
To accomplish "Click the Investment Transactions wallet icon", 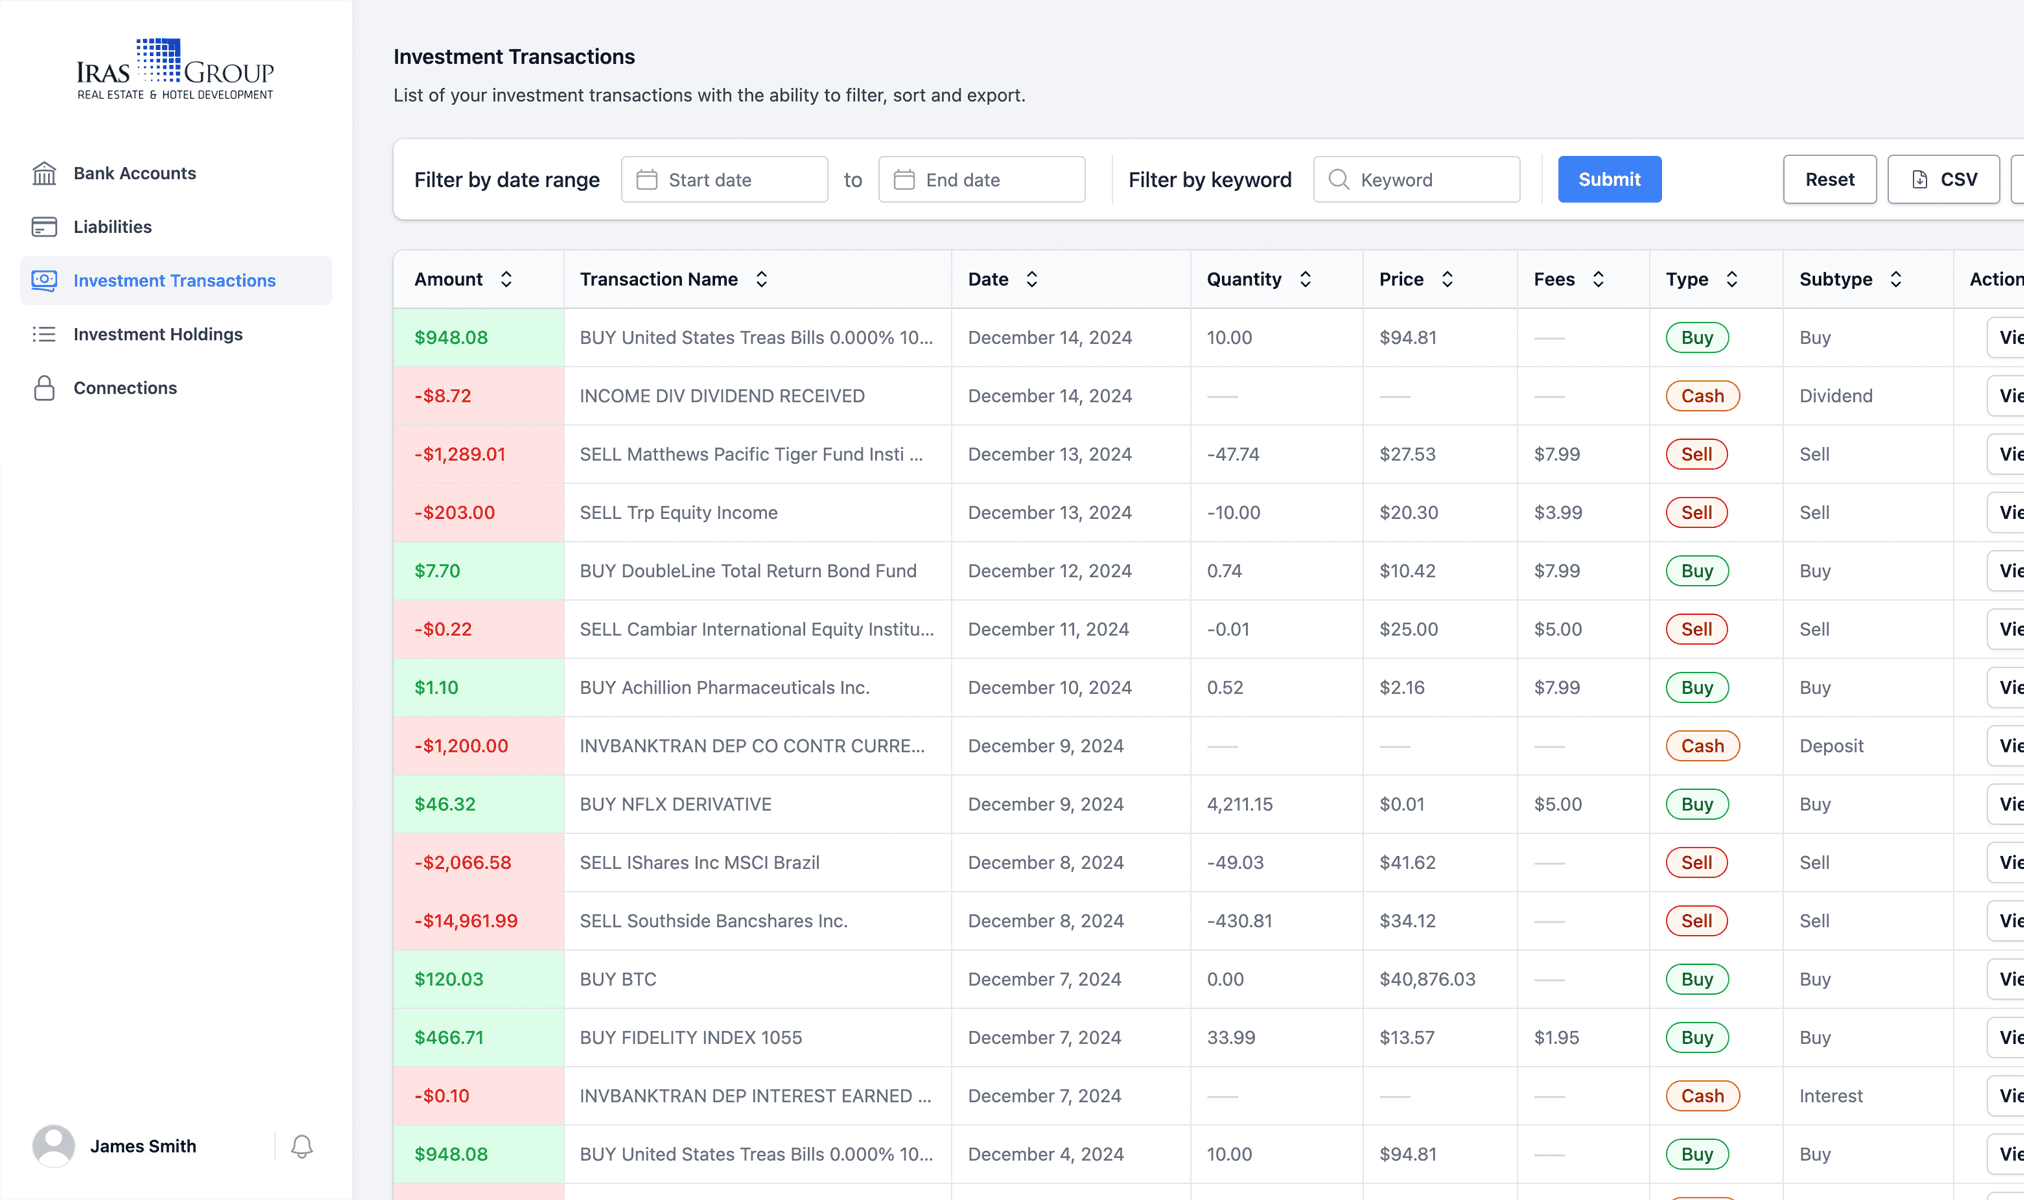I will [44, 281].
